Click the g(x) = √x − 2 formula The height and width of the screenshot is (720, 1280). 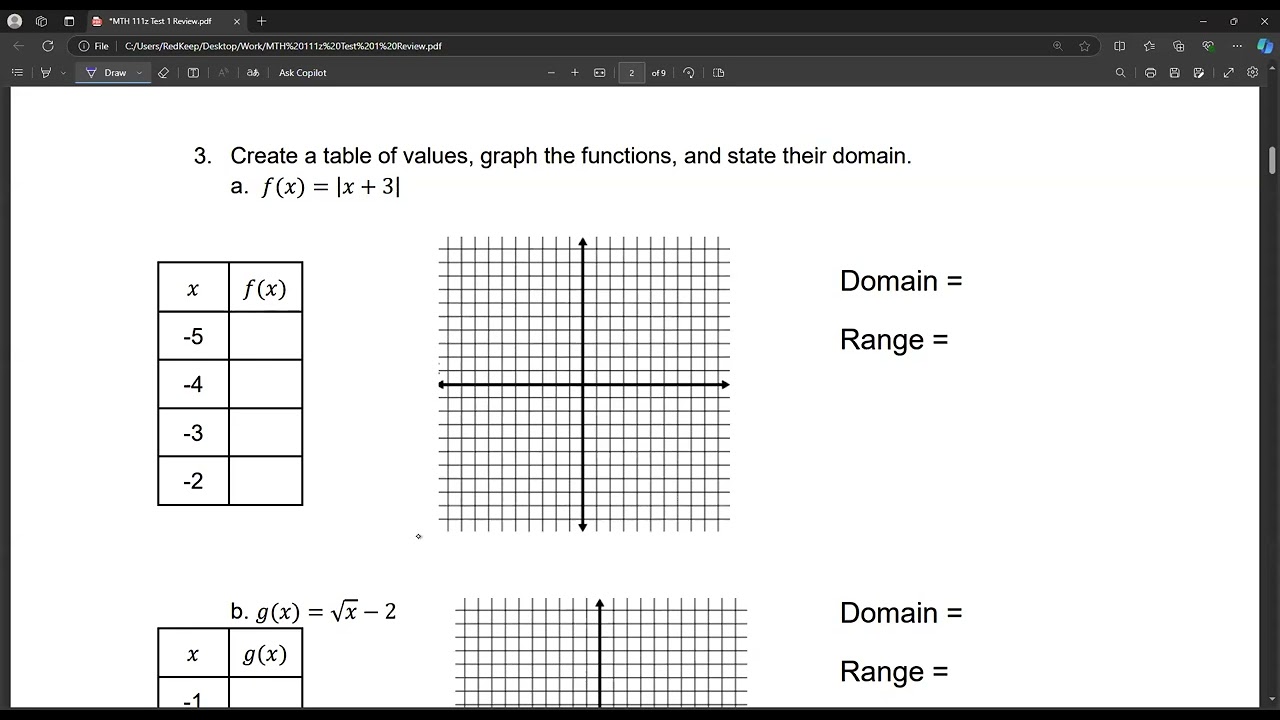coord(326,612)
